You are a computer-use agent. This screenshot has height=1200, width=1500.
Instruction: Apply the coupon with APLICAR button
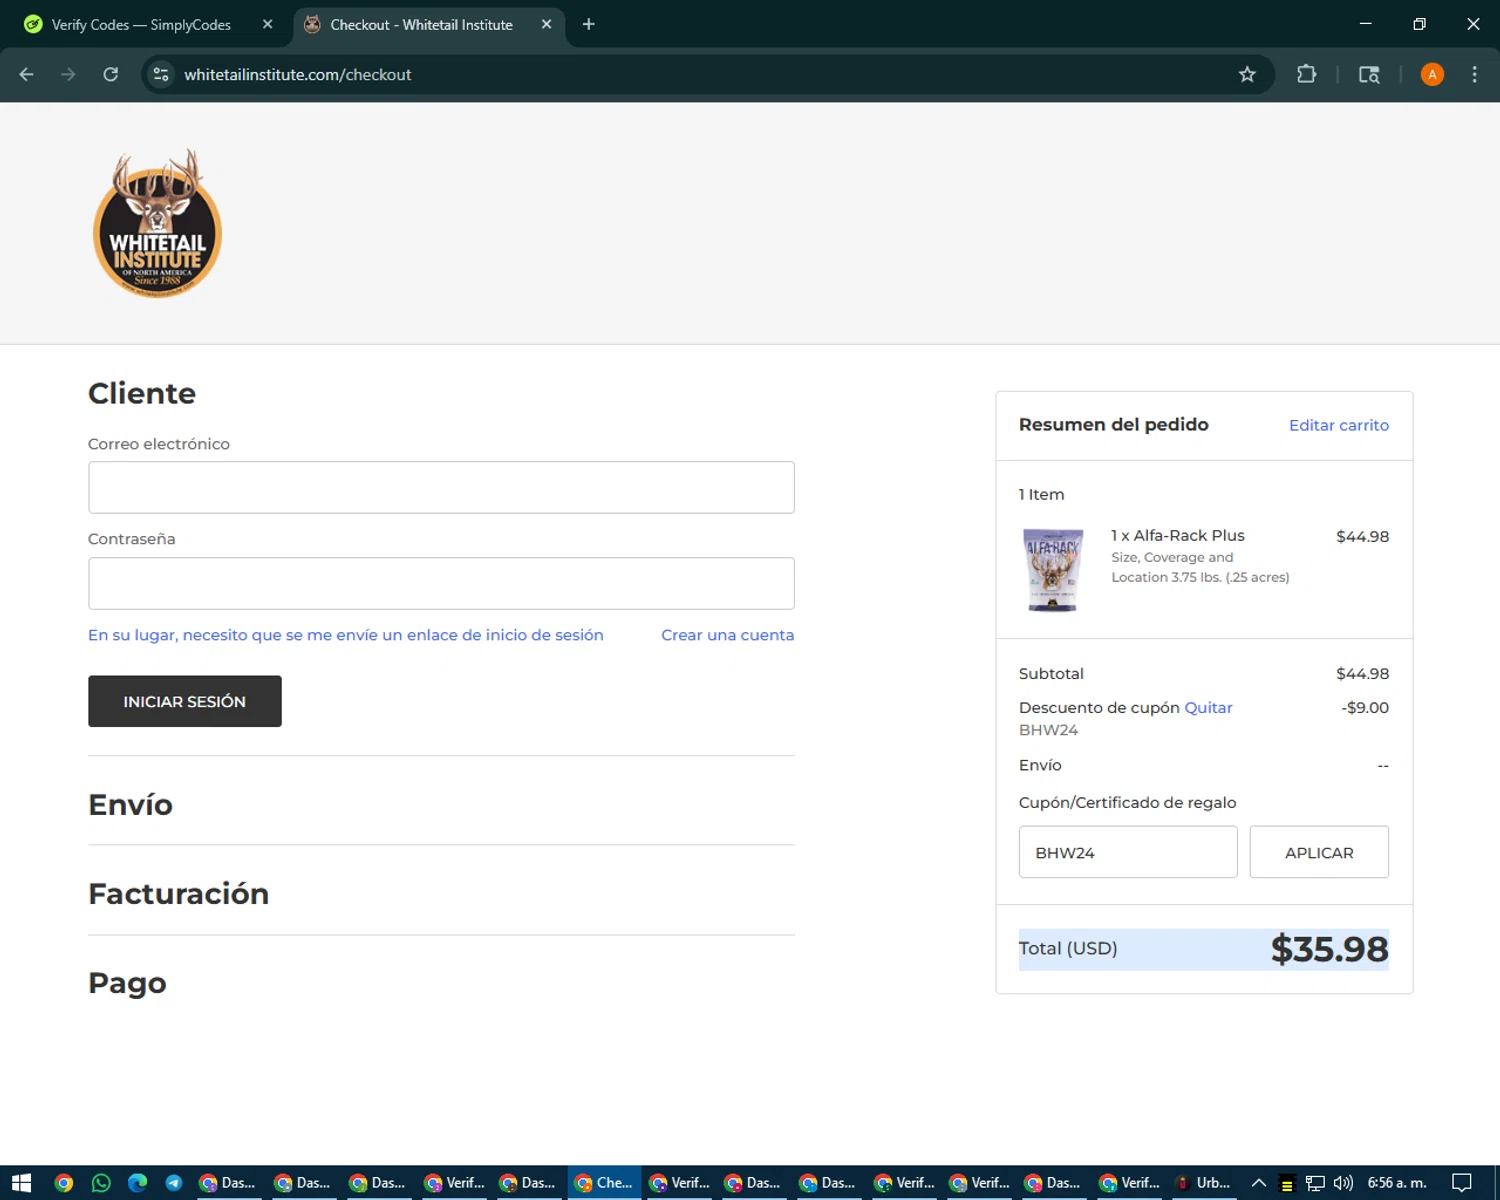coord(1319,852)
